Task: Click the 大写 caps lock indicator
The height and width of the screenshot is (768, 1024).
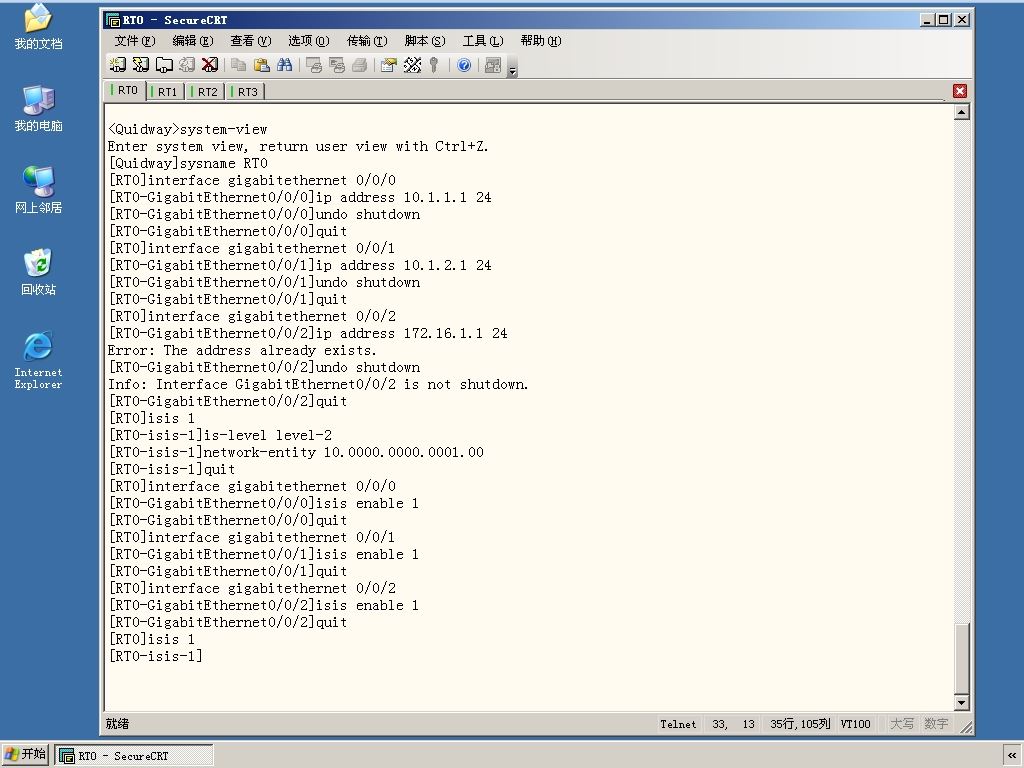Action: click(902, 724)
